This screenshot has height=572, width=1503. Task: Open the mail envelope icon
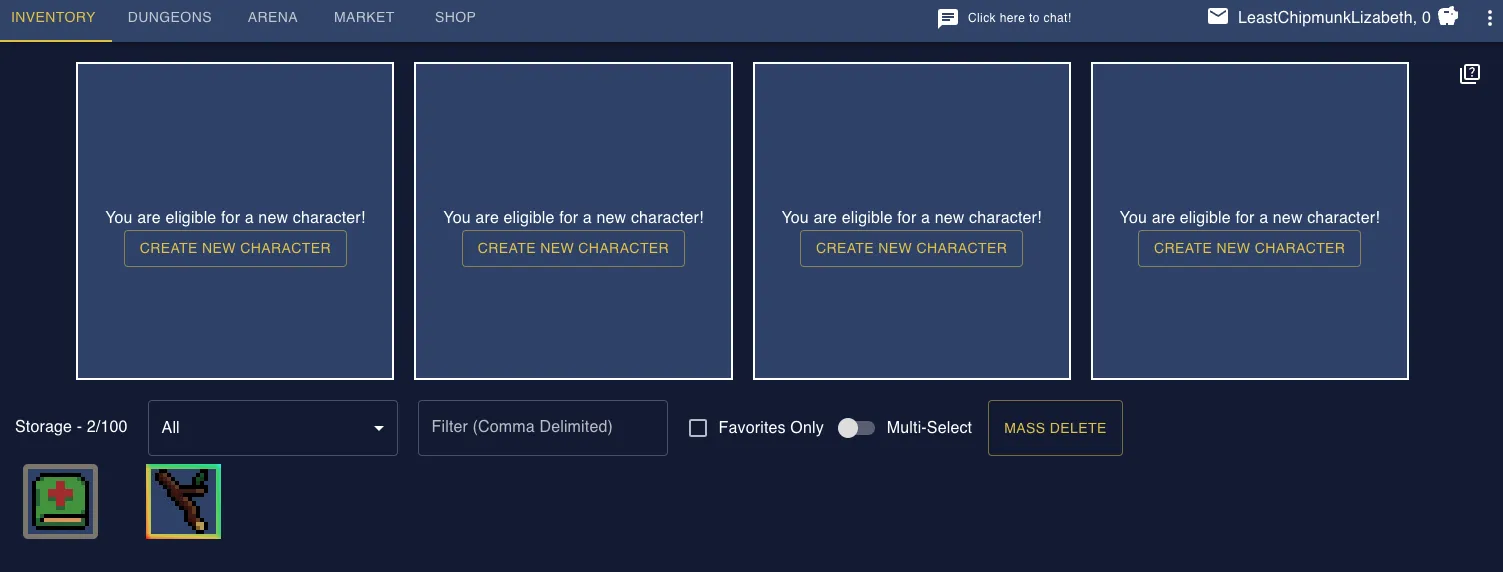[1217, 17]
